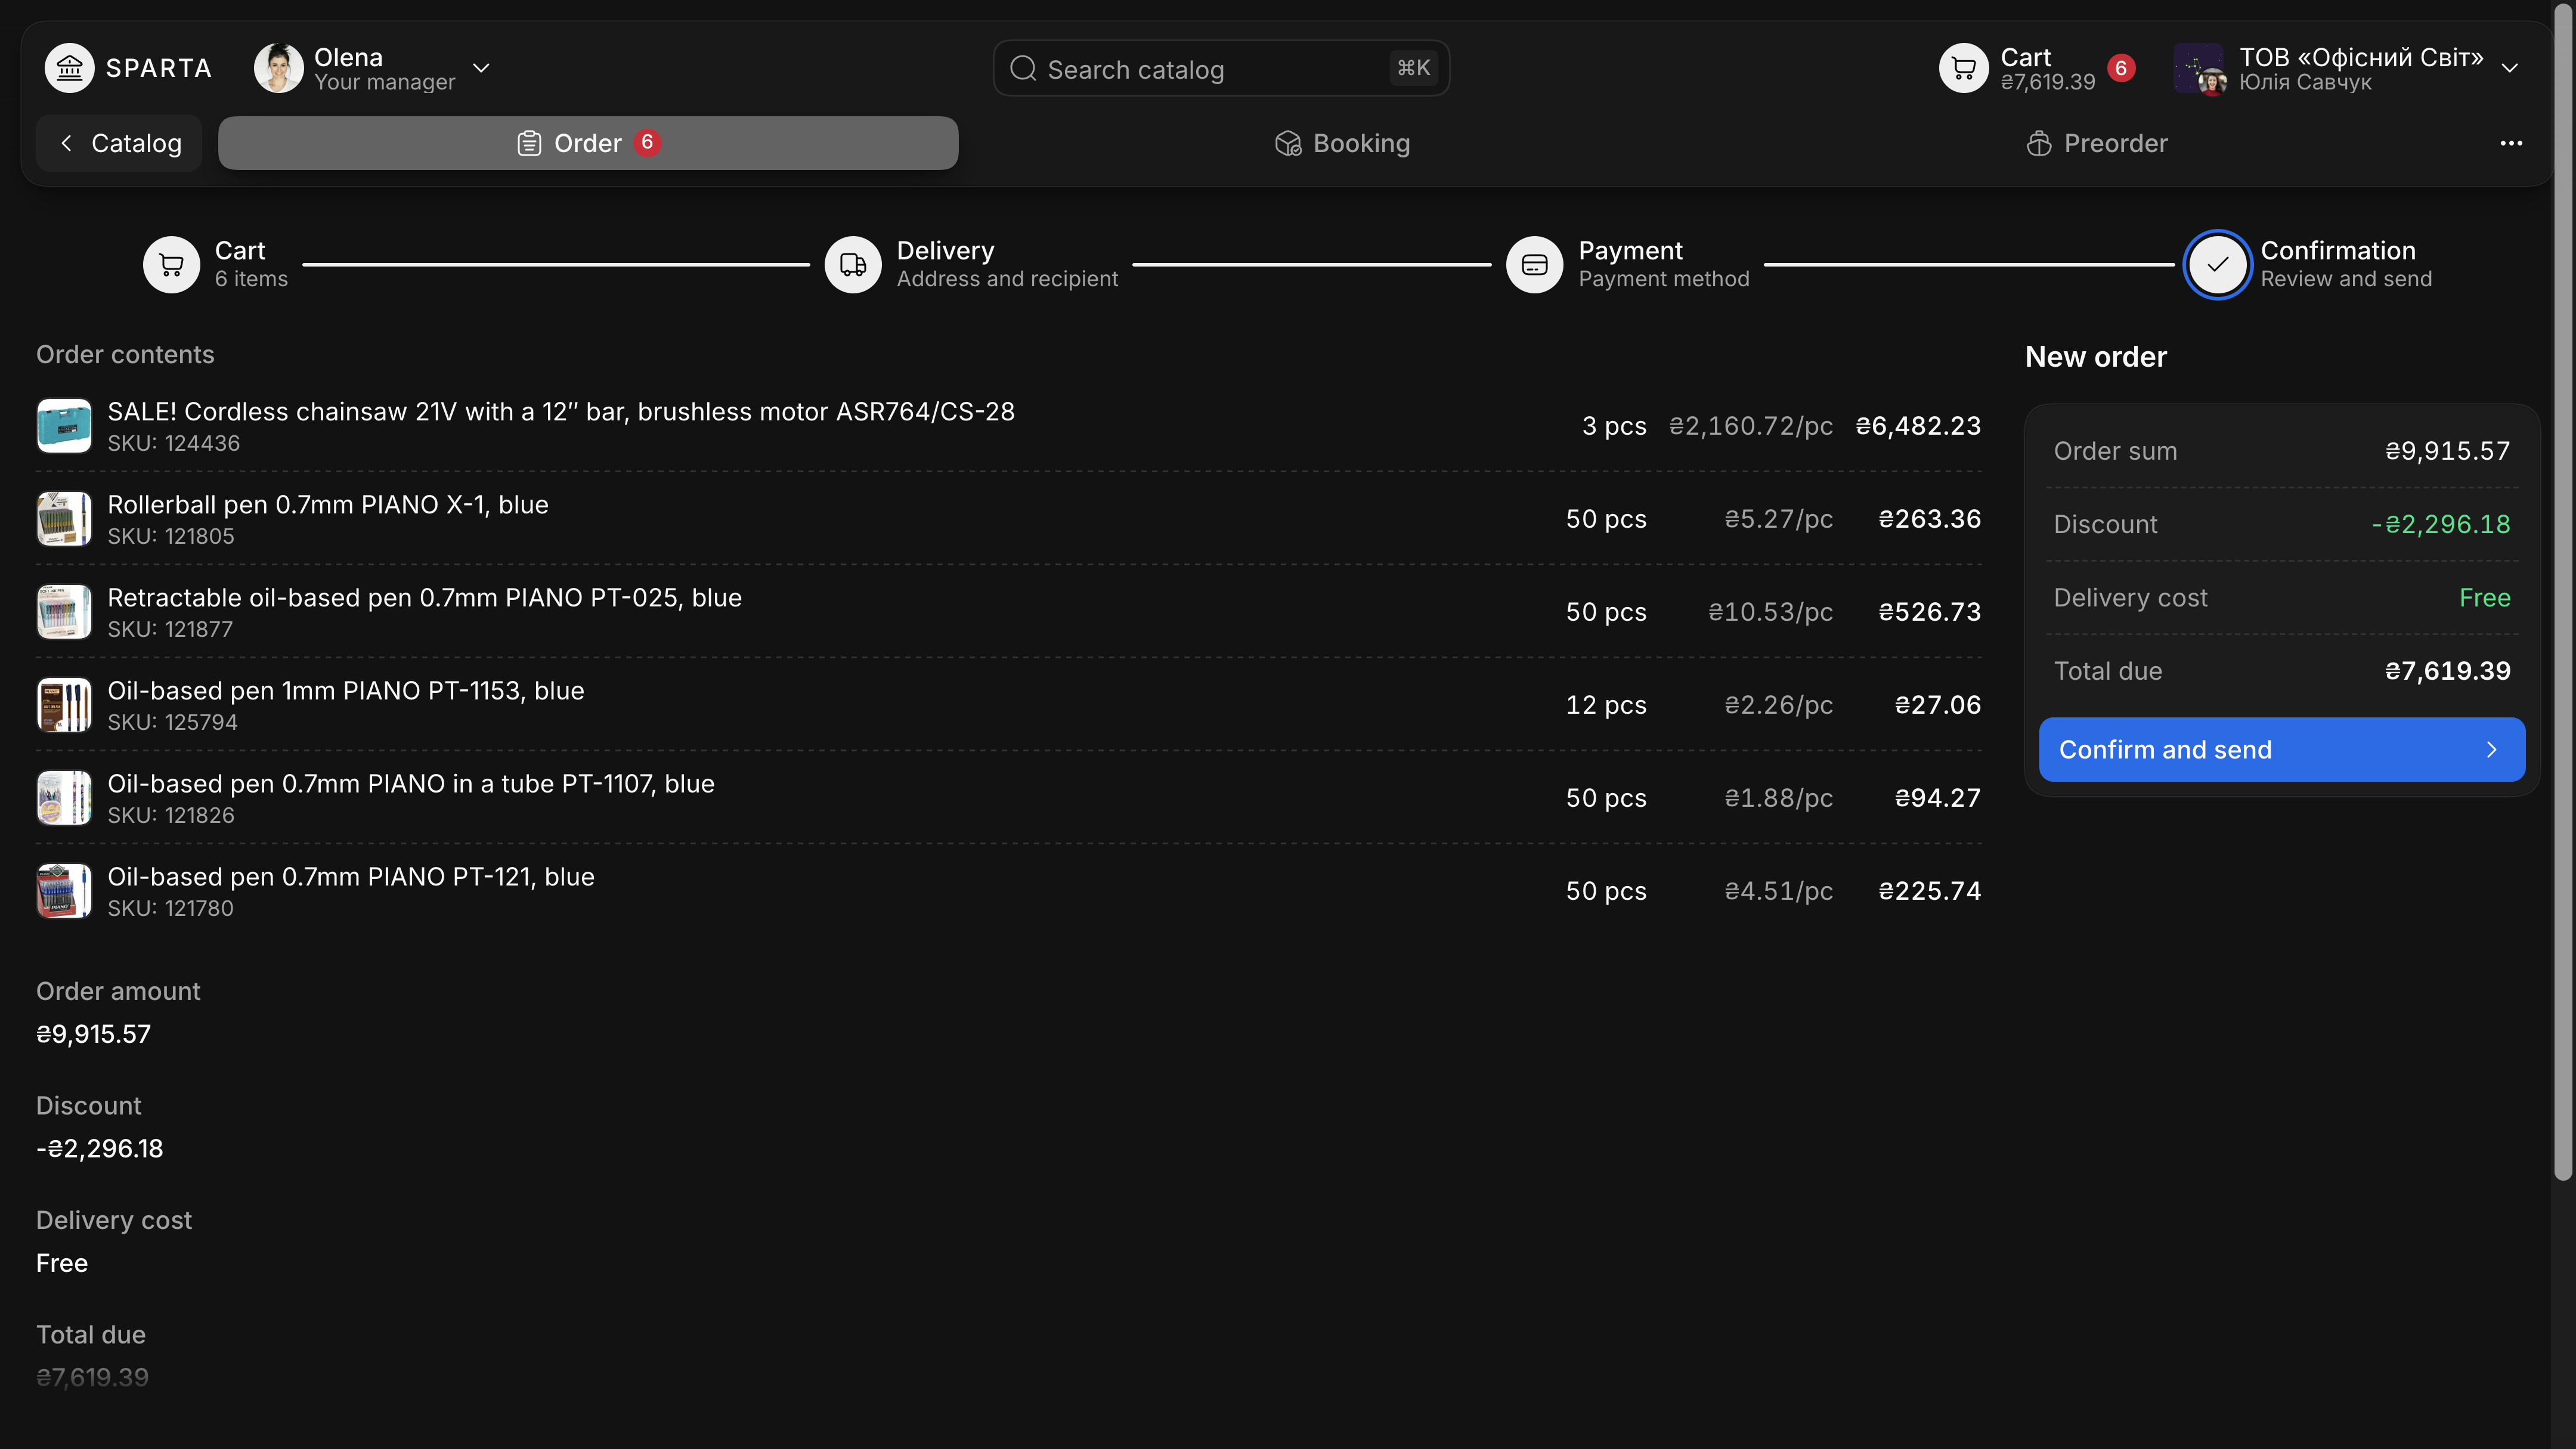The height and width of the screenshot is (1449, 2576).
Task: Open the Oil-based pen PT-1153 thumbnail
Action: 64,705
